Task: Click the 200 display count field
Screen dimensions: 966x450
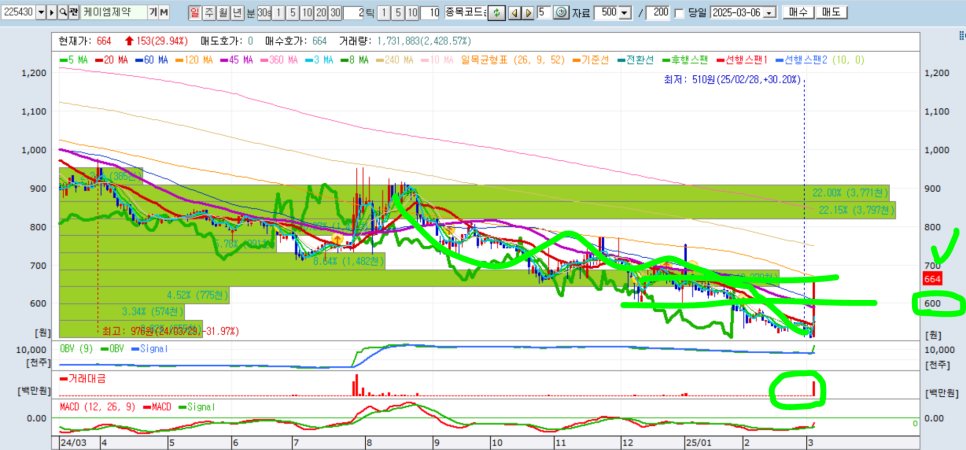Action: tap(658, 12)
